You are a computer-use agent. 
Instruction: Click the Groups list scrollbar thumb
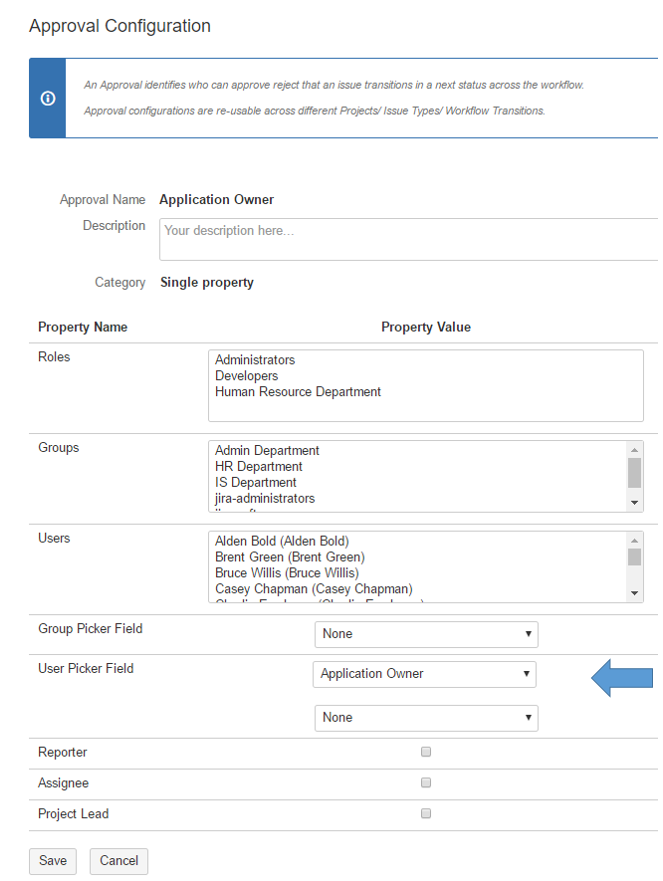click(x=634, y=472)
